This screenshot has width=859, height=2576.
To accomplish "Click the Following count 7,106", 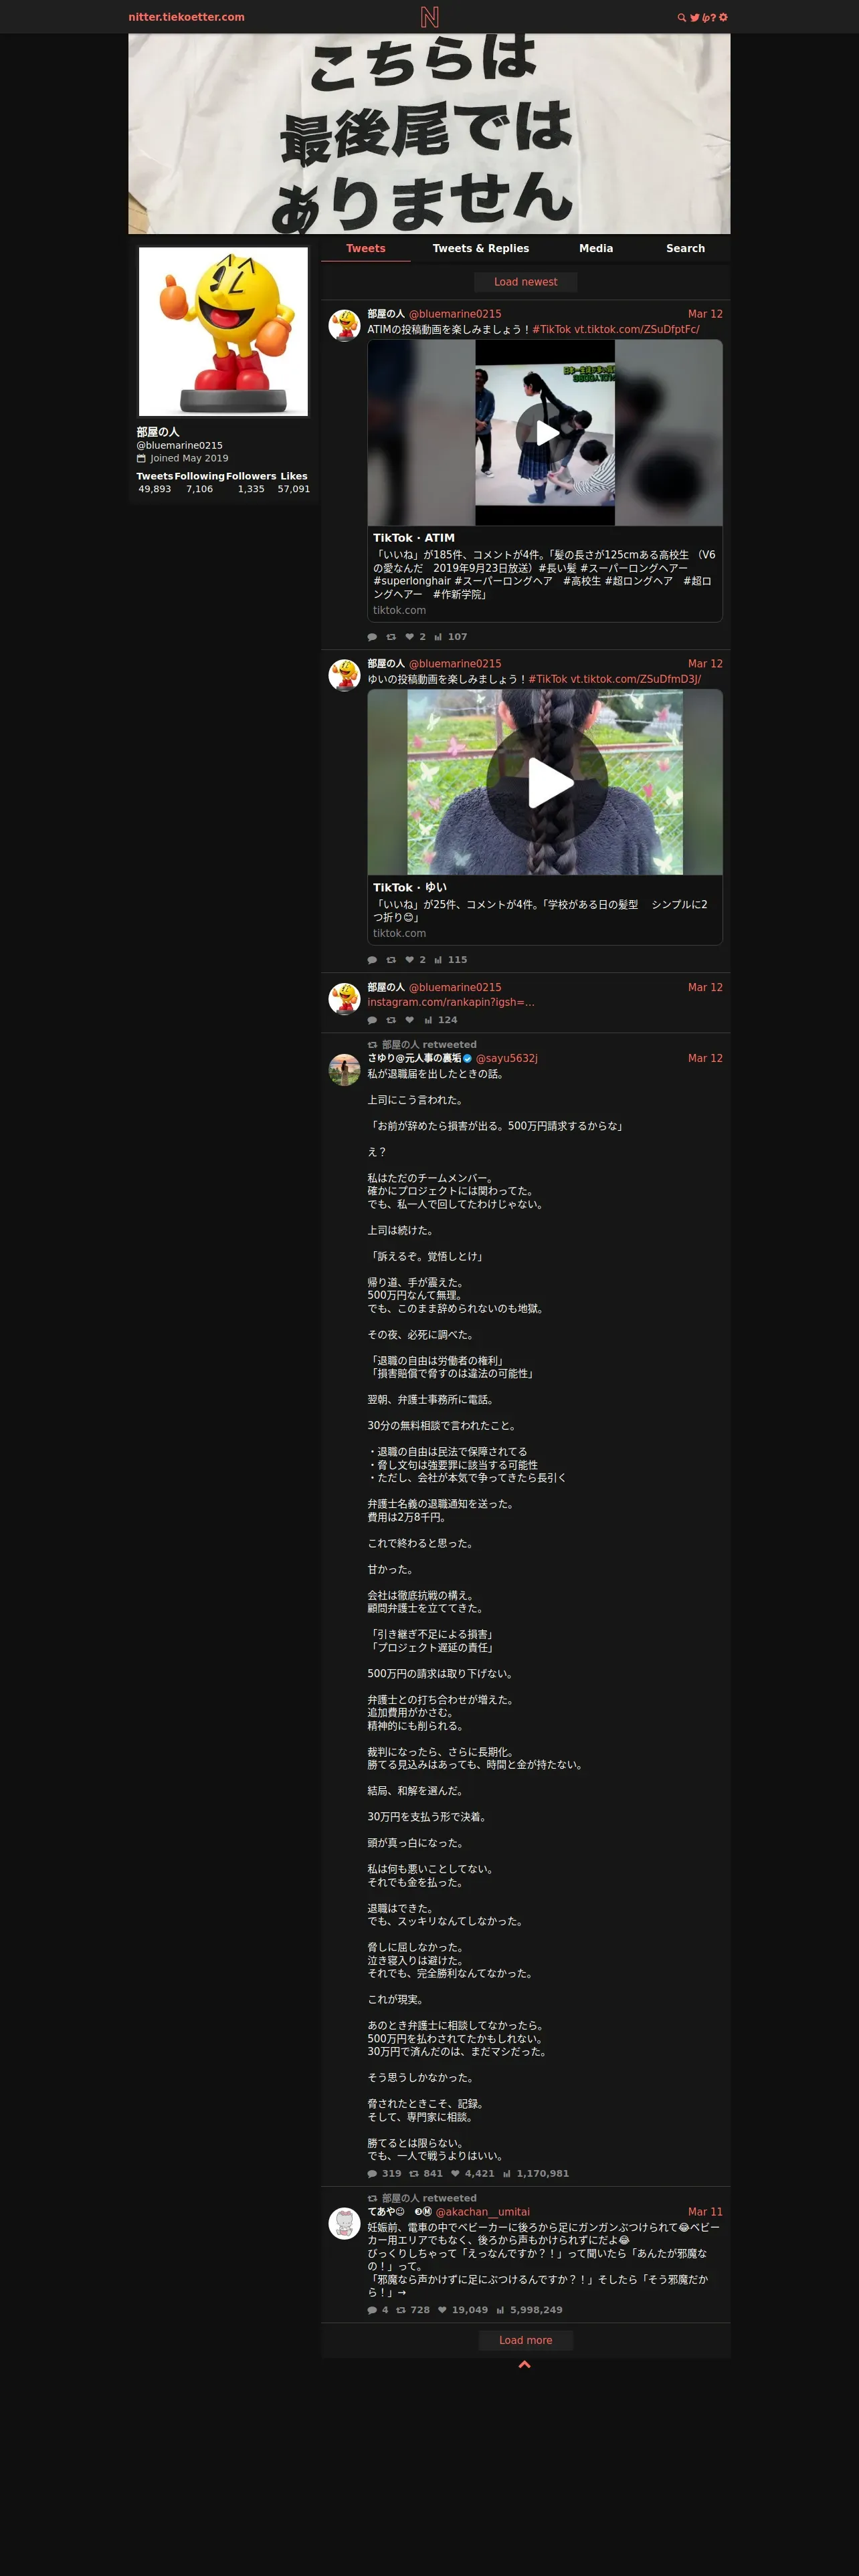I will [200, 489].
